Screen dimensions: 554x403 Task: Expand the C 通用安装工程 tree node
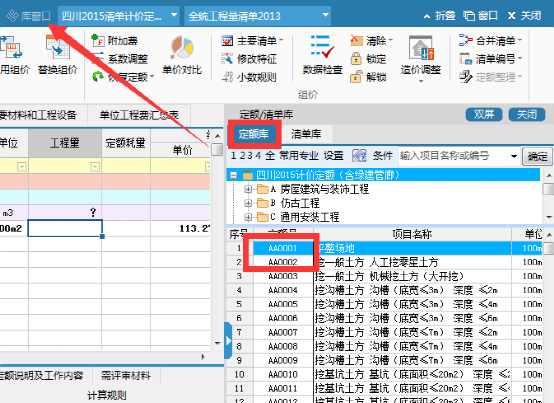(x=248, y=217)
